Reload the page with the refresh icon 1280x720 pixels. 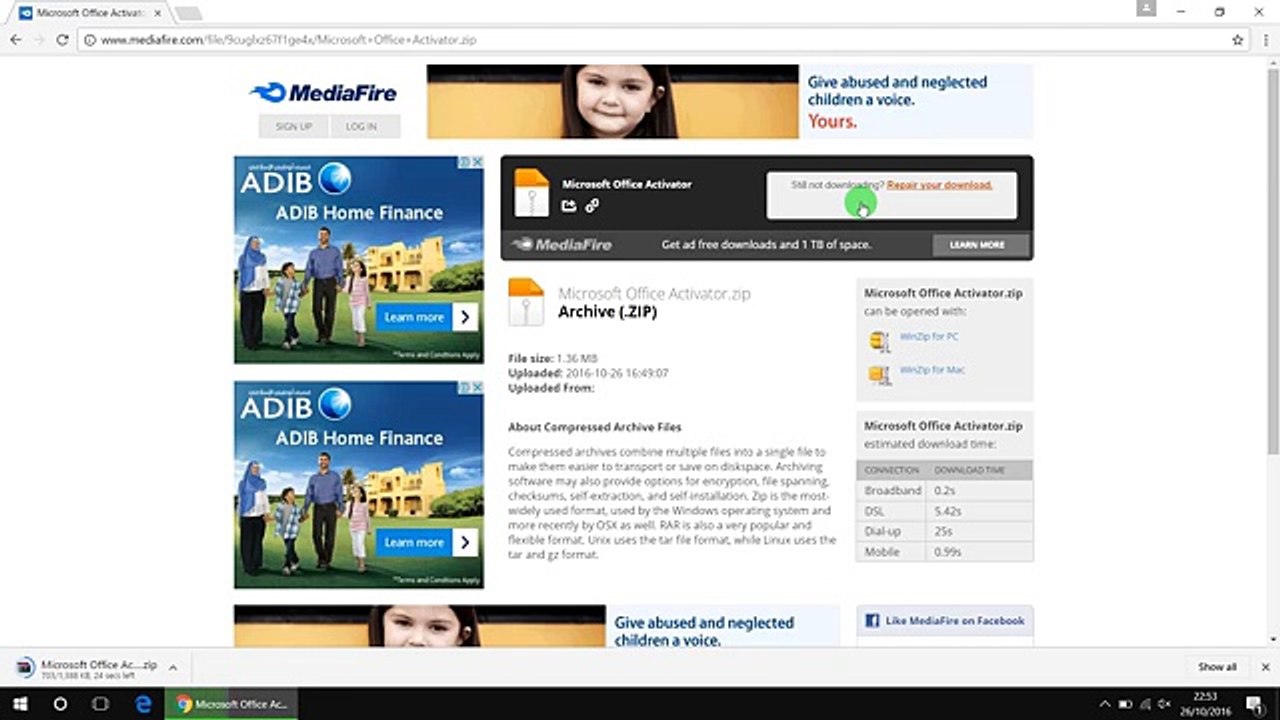point(62,40)
